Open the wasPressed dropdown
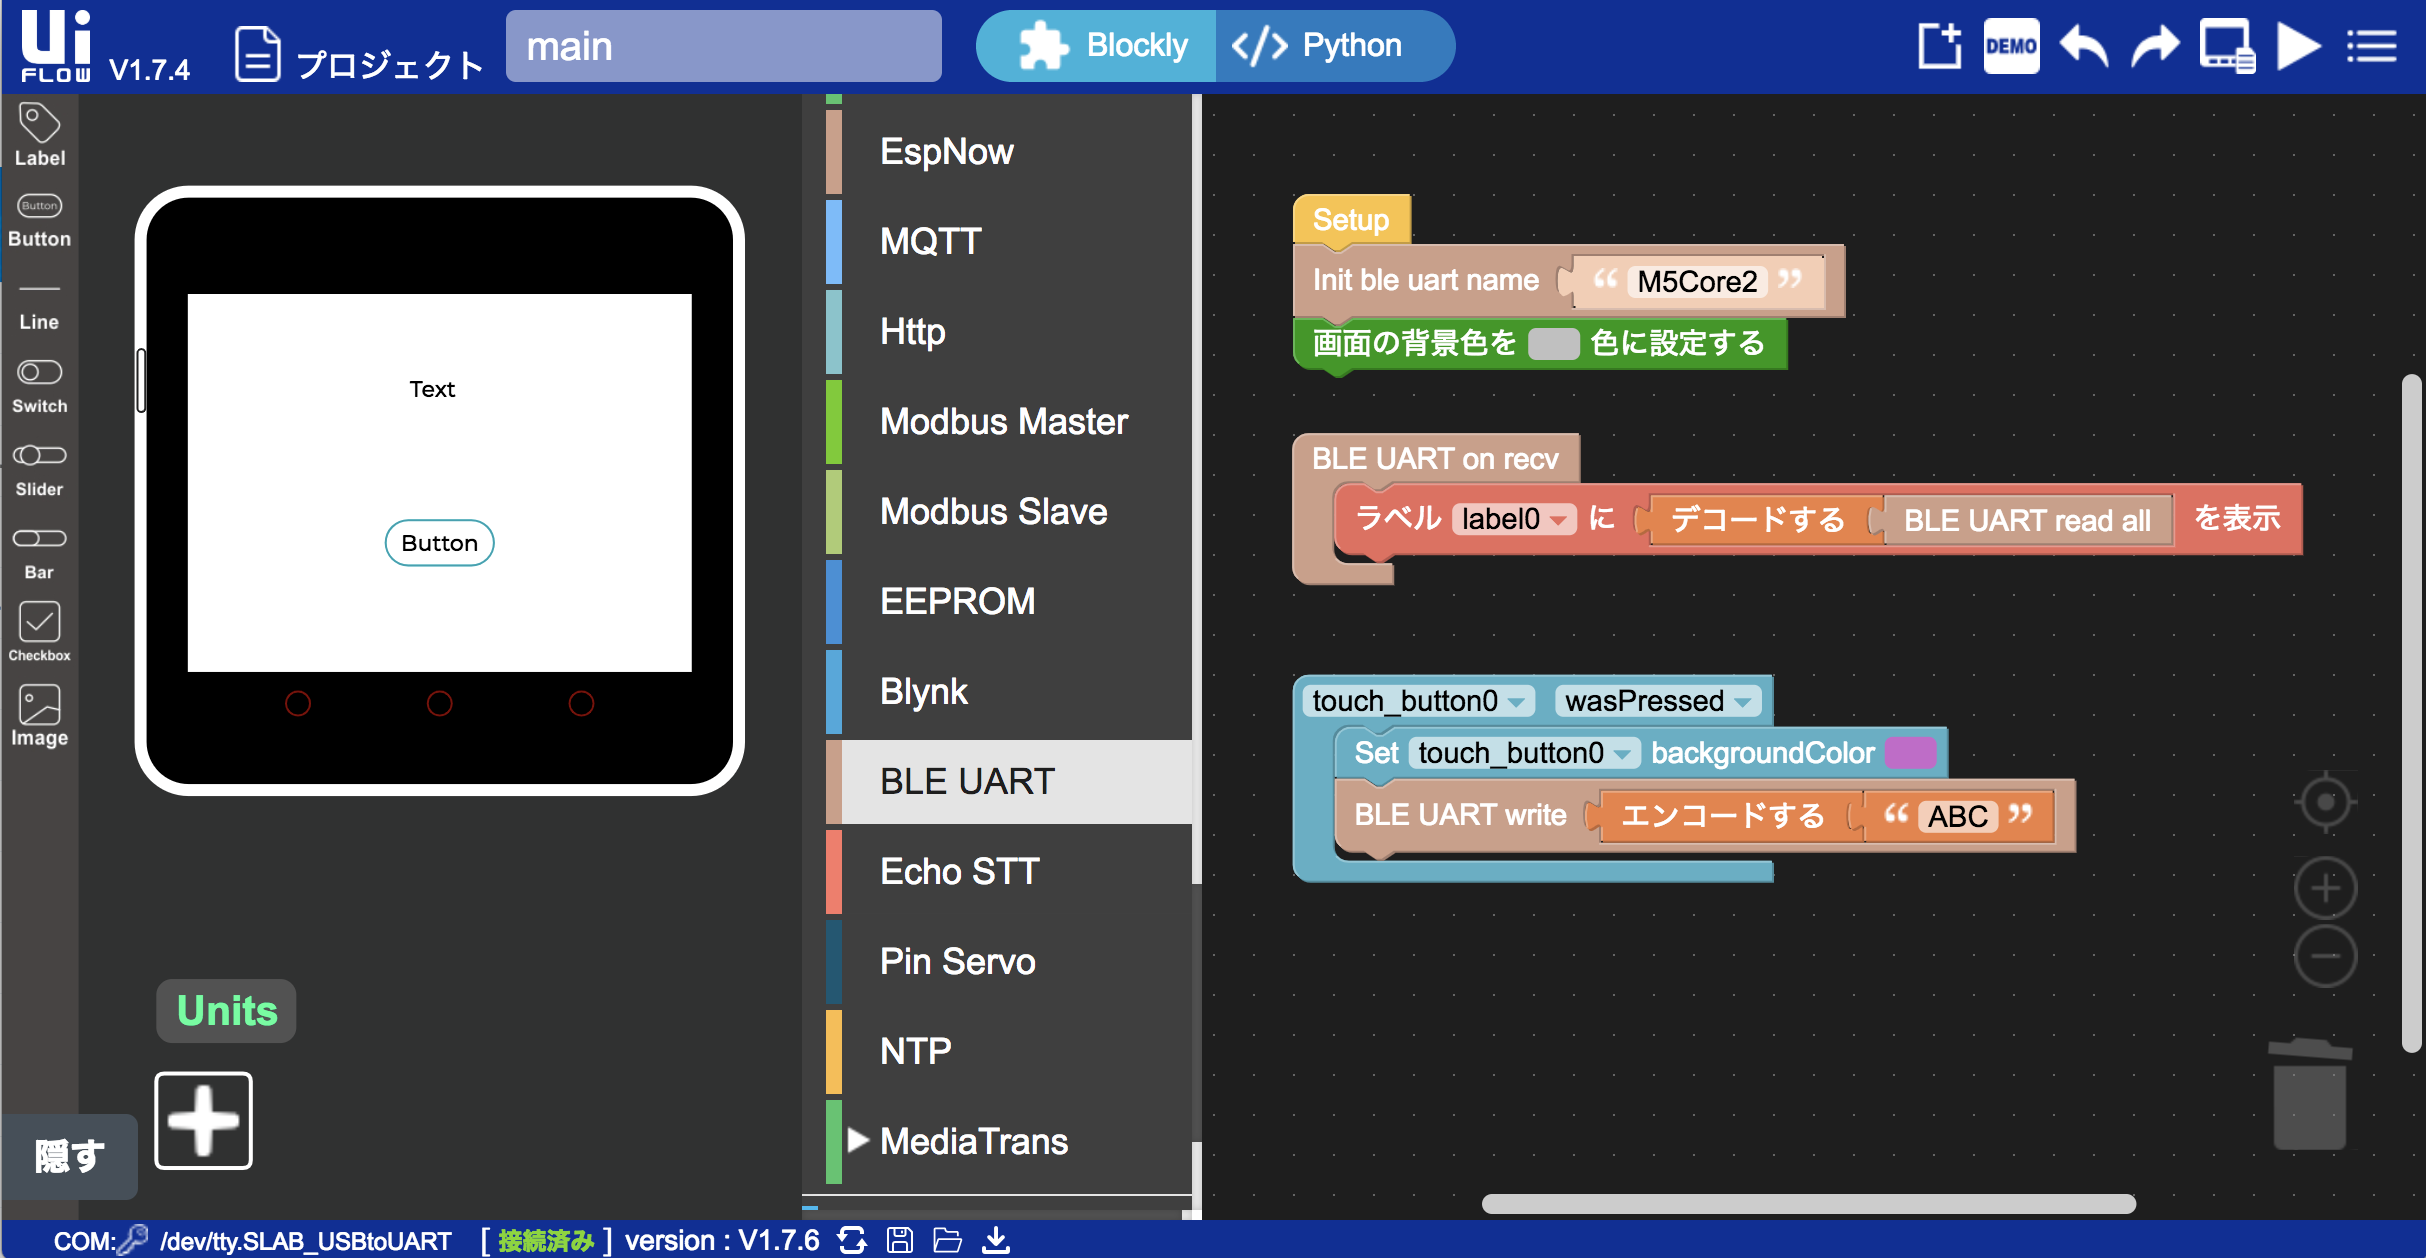 point(1657,701)
